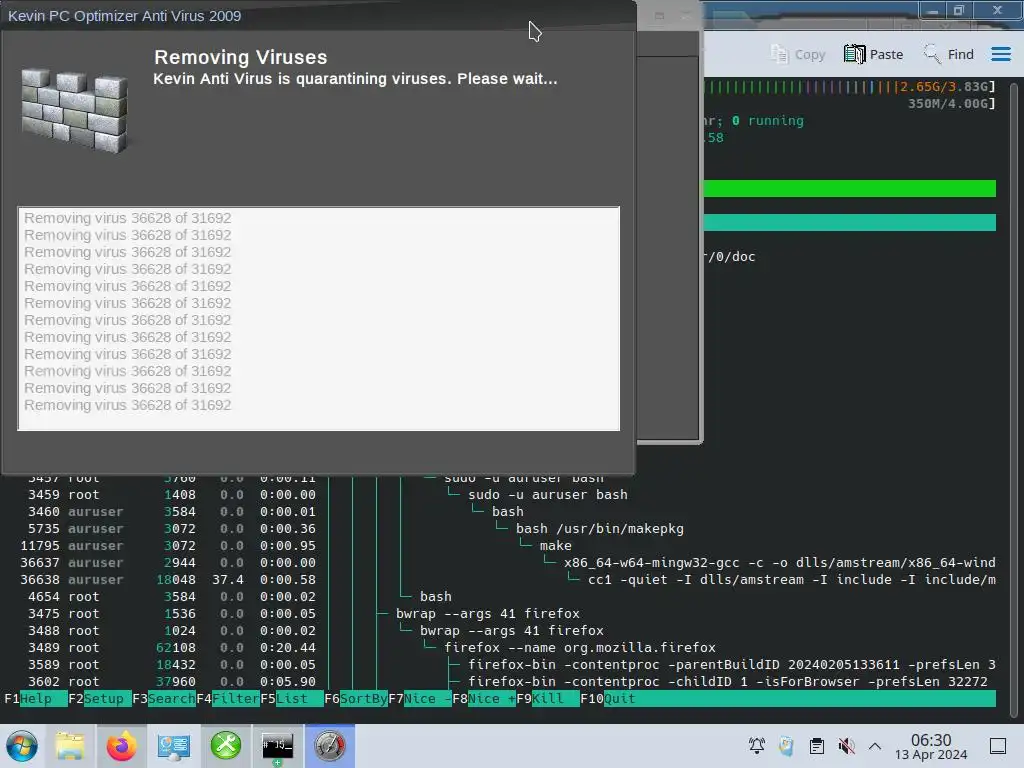Open the clock showing 06:30
The image size is (1024, 768).
[931, 746]
